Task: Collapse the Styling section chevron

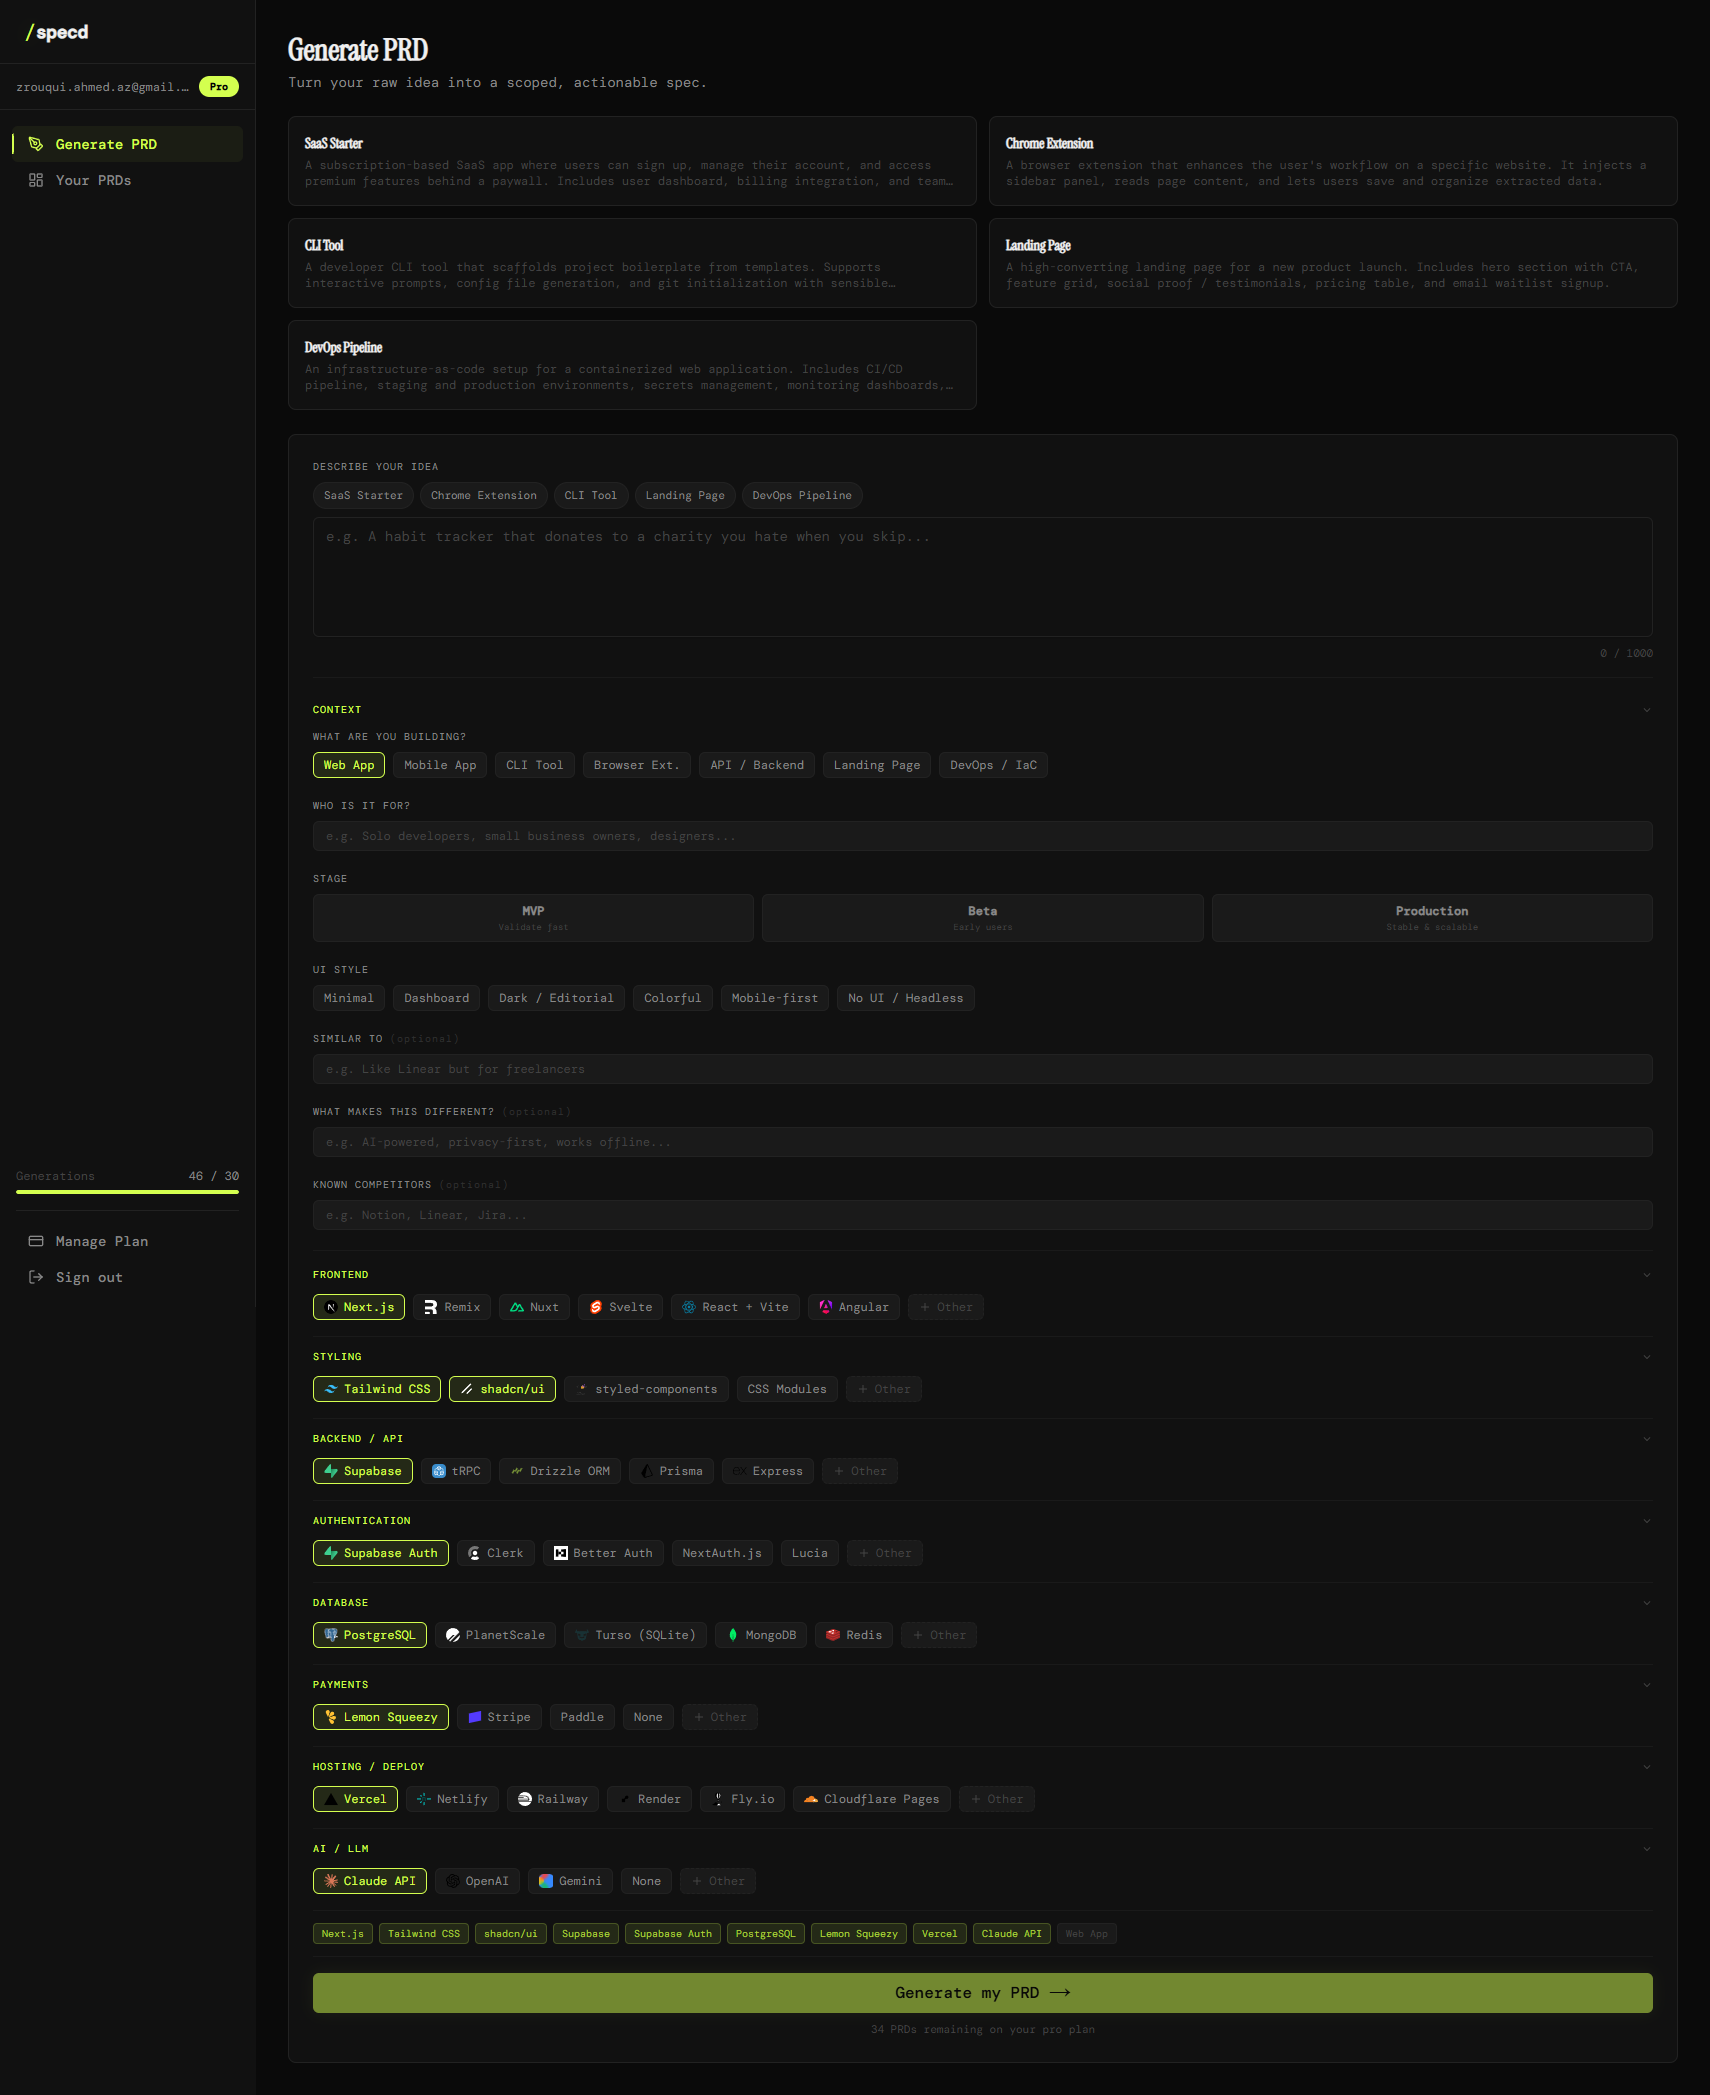Action: click(x=1646, y=1357)
